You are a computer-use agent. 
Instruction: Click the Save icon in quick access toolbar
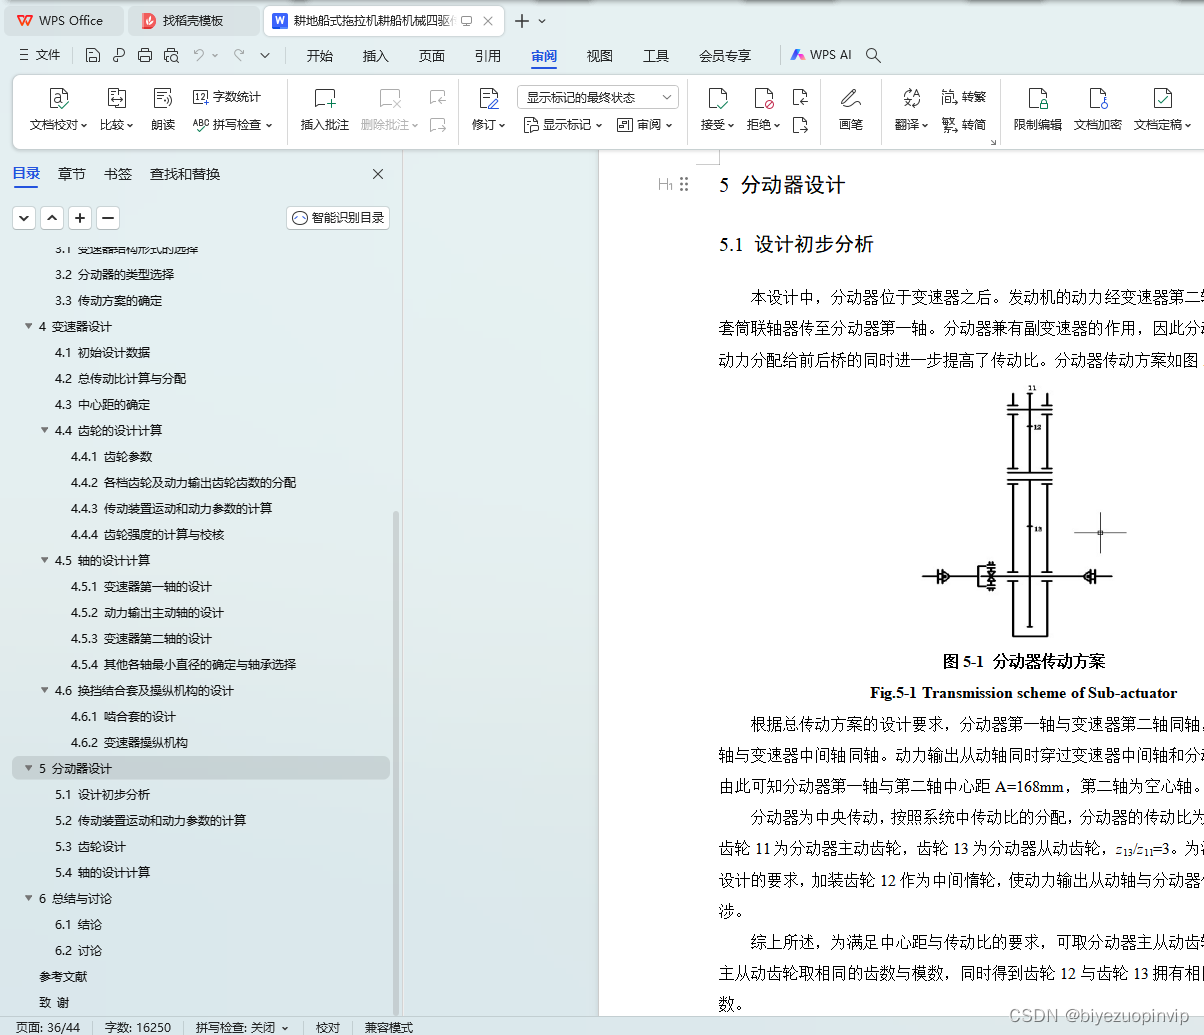(93, 55)
